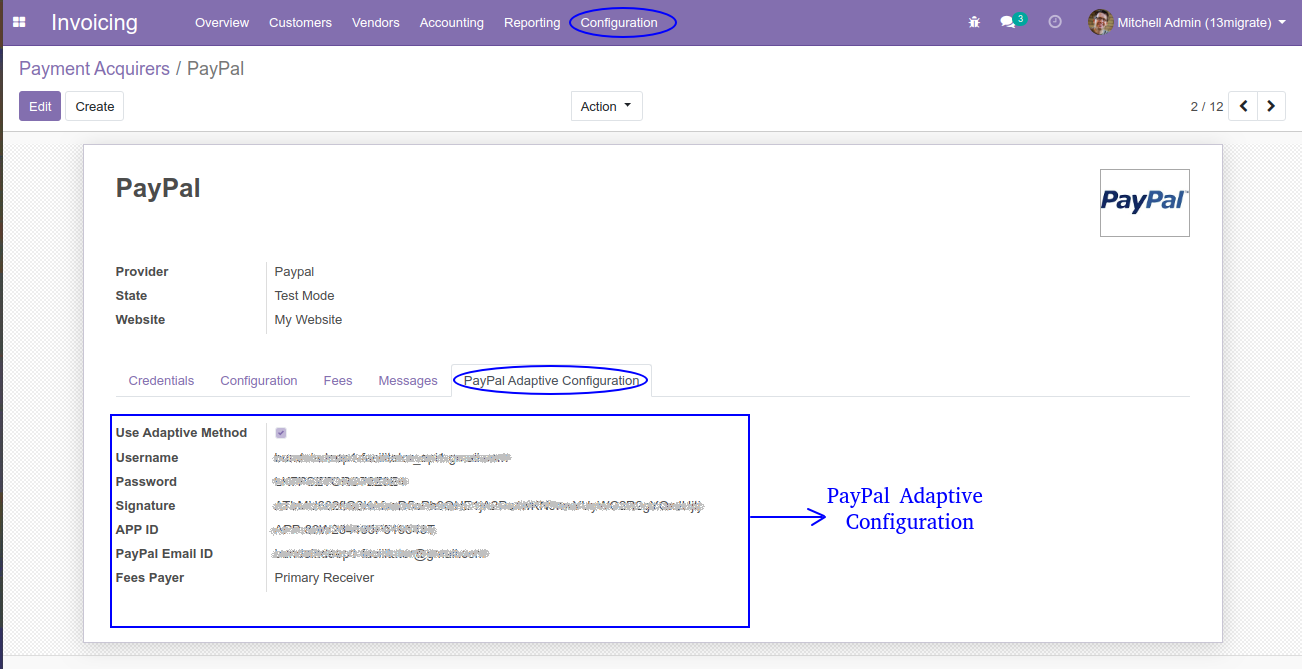Toggle the Use Adaptive Method checkbox
This screenshot has height=669, width=1302.
tap(281, 433)
